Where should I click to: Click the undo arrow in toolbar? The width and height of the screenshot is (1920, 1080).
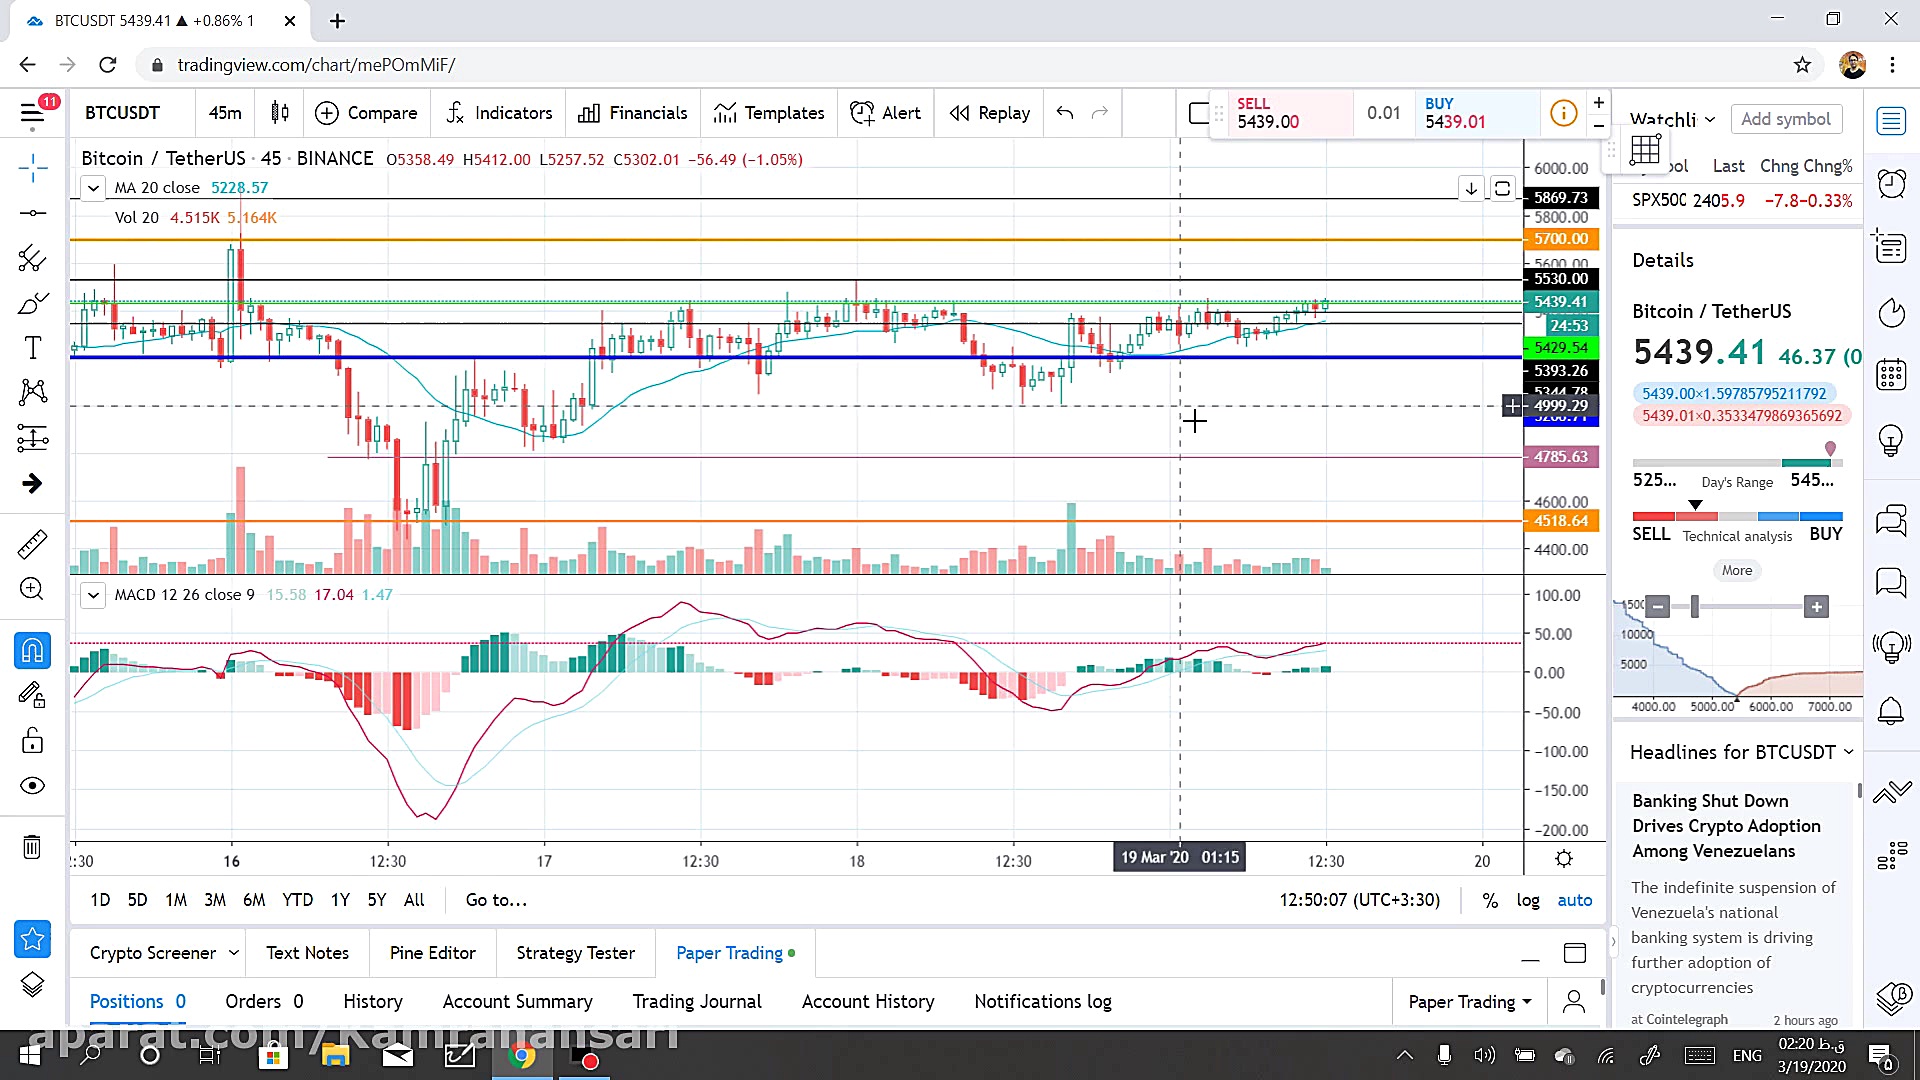1065,113
